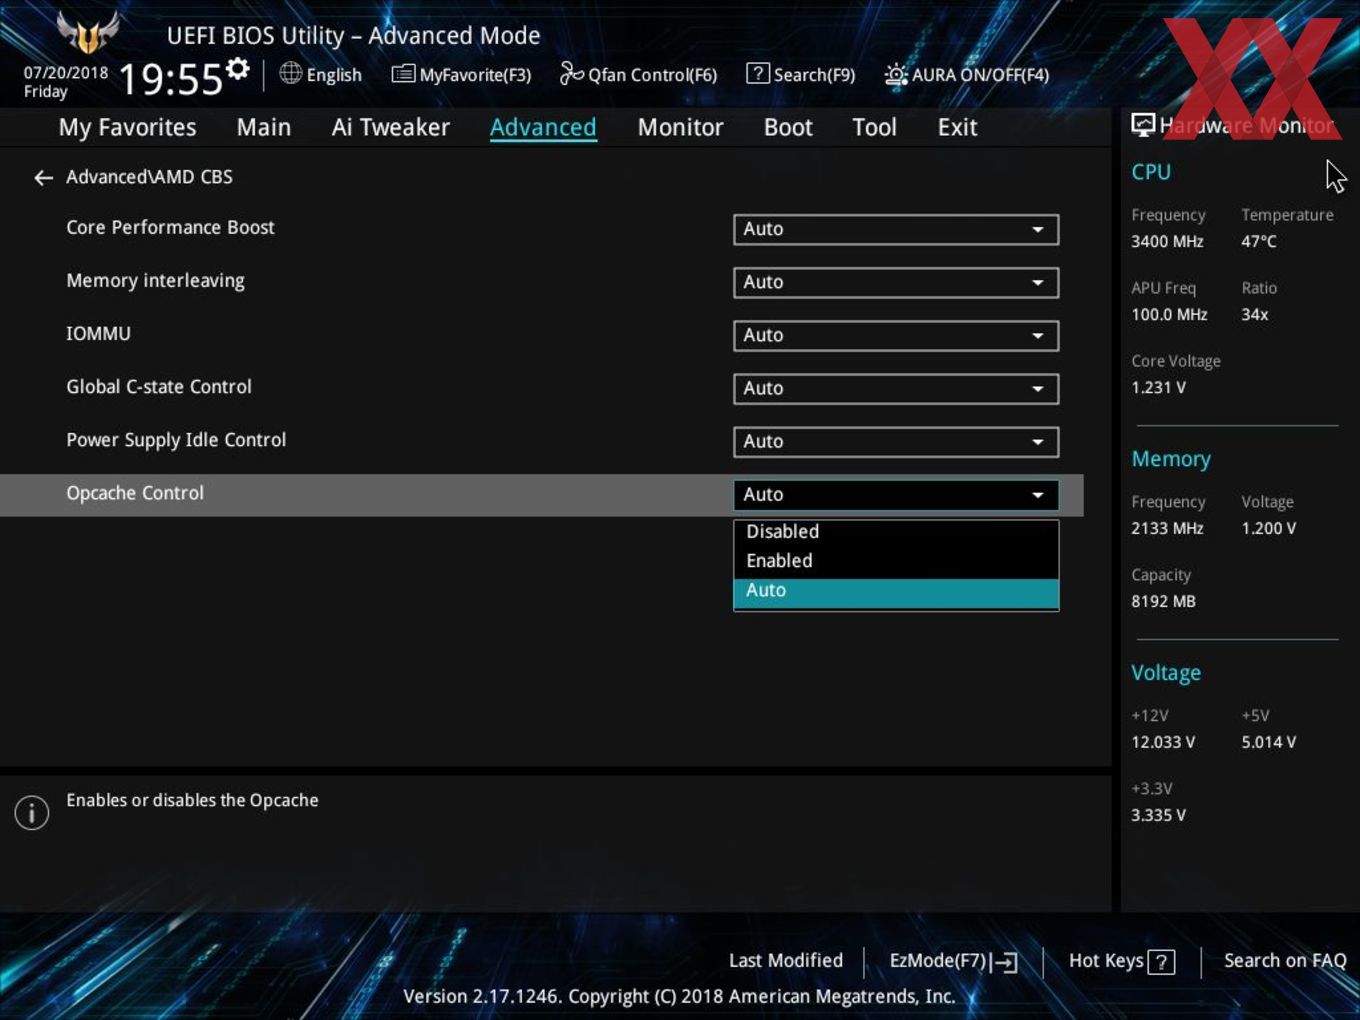1360x1020 pixels.
Task: Open the Monitor tab
Action: pos(680,127)
